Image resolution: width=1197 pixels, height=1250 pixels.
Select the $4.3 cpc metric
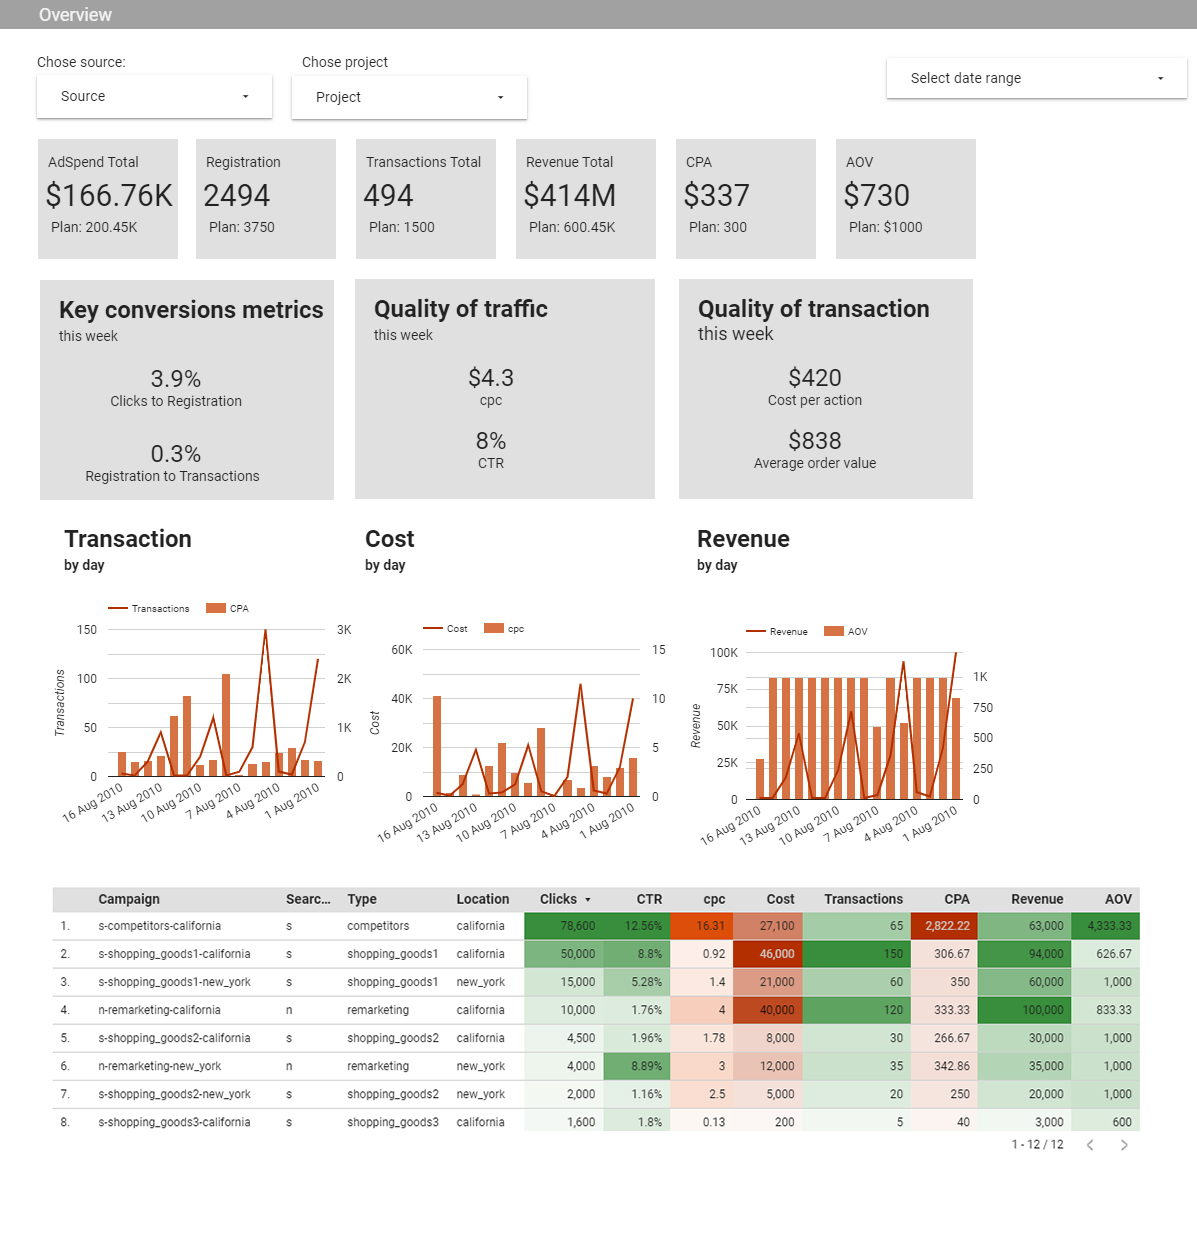pyautogui.click(x=491, y=387)
